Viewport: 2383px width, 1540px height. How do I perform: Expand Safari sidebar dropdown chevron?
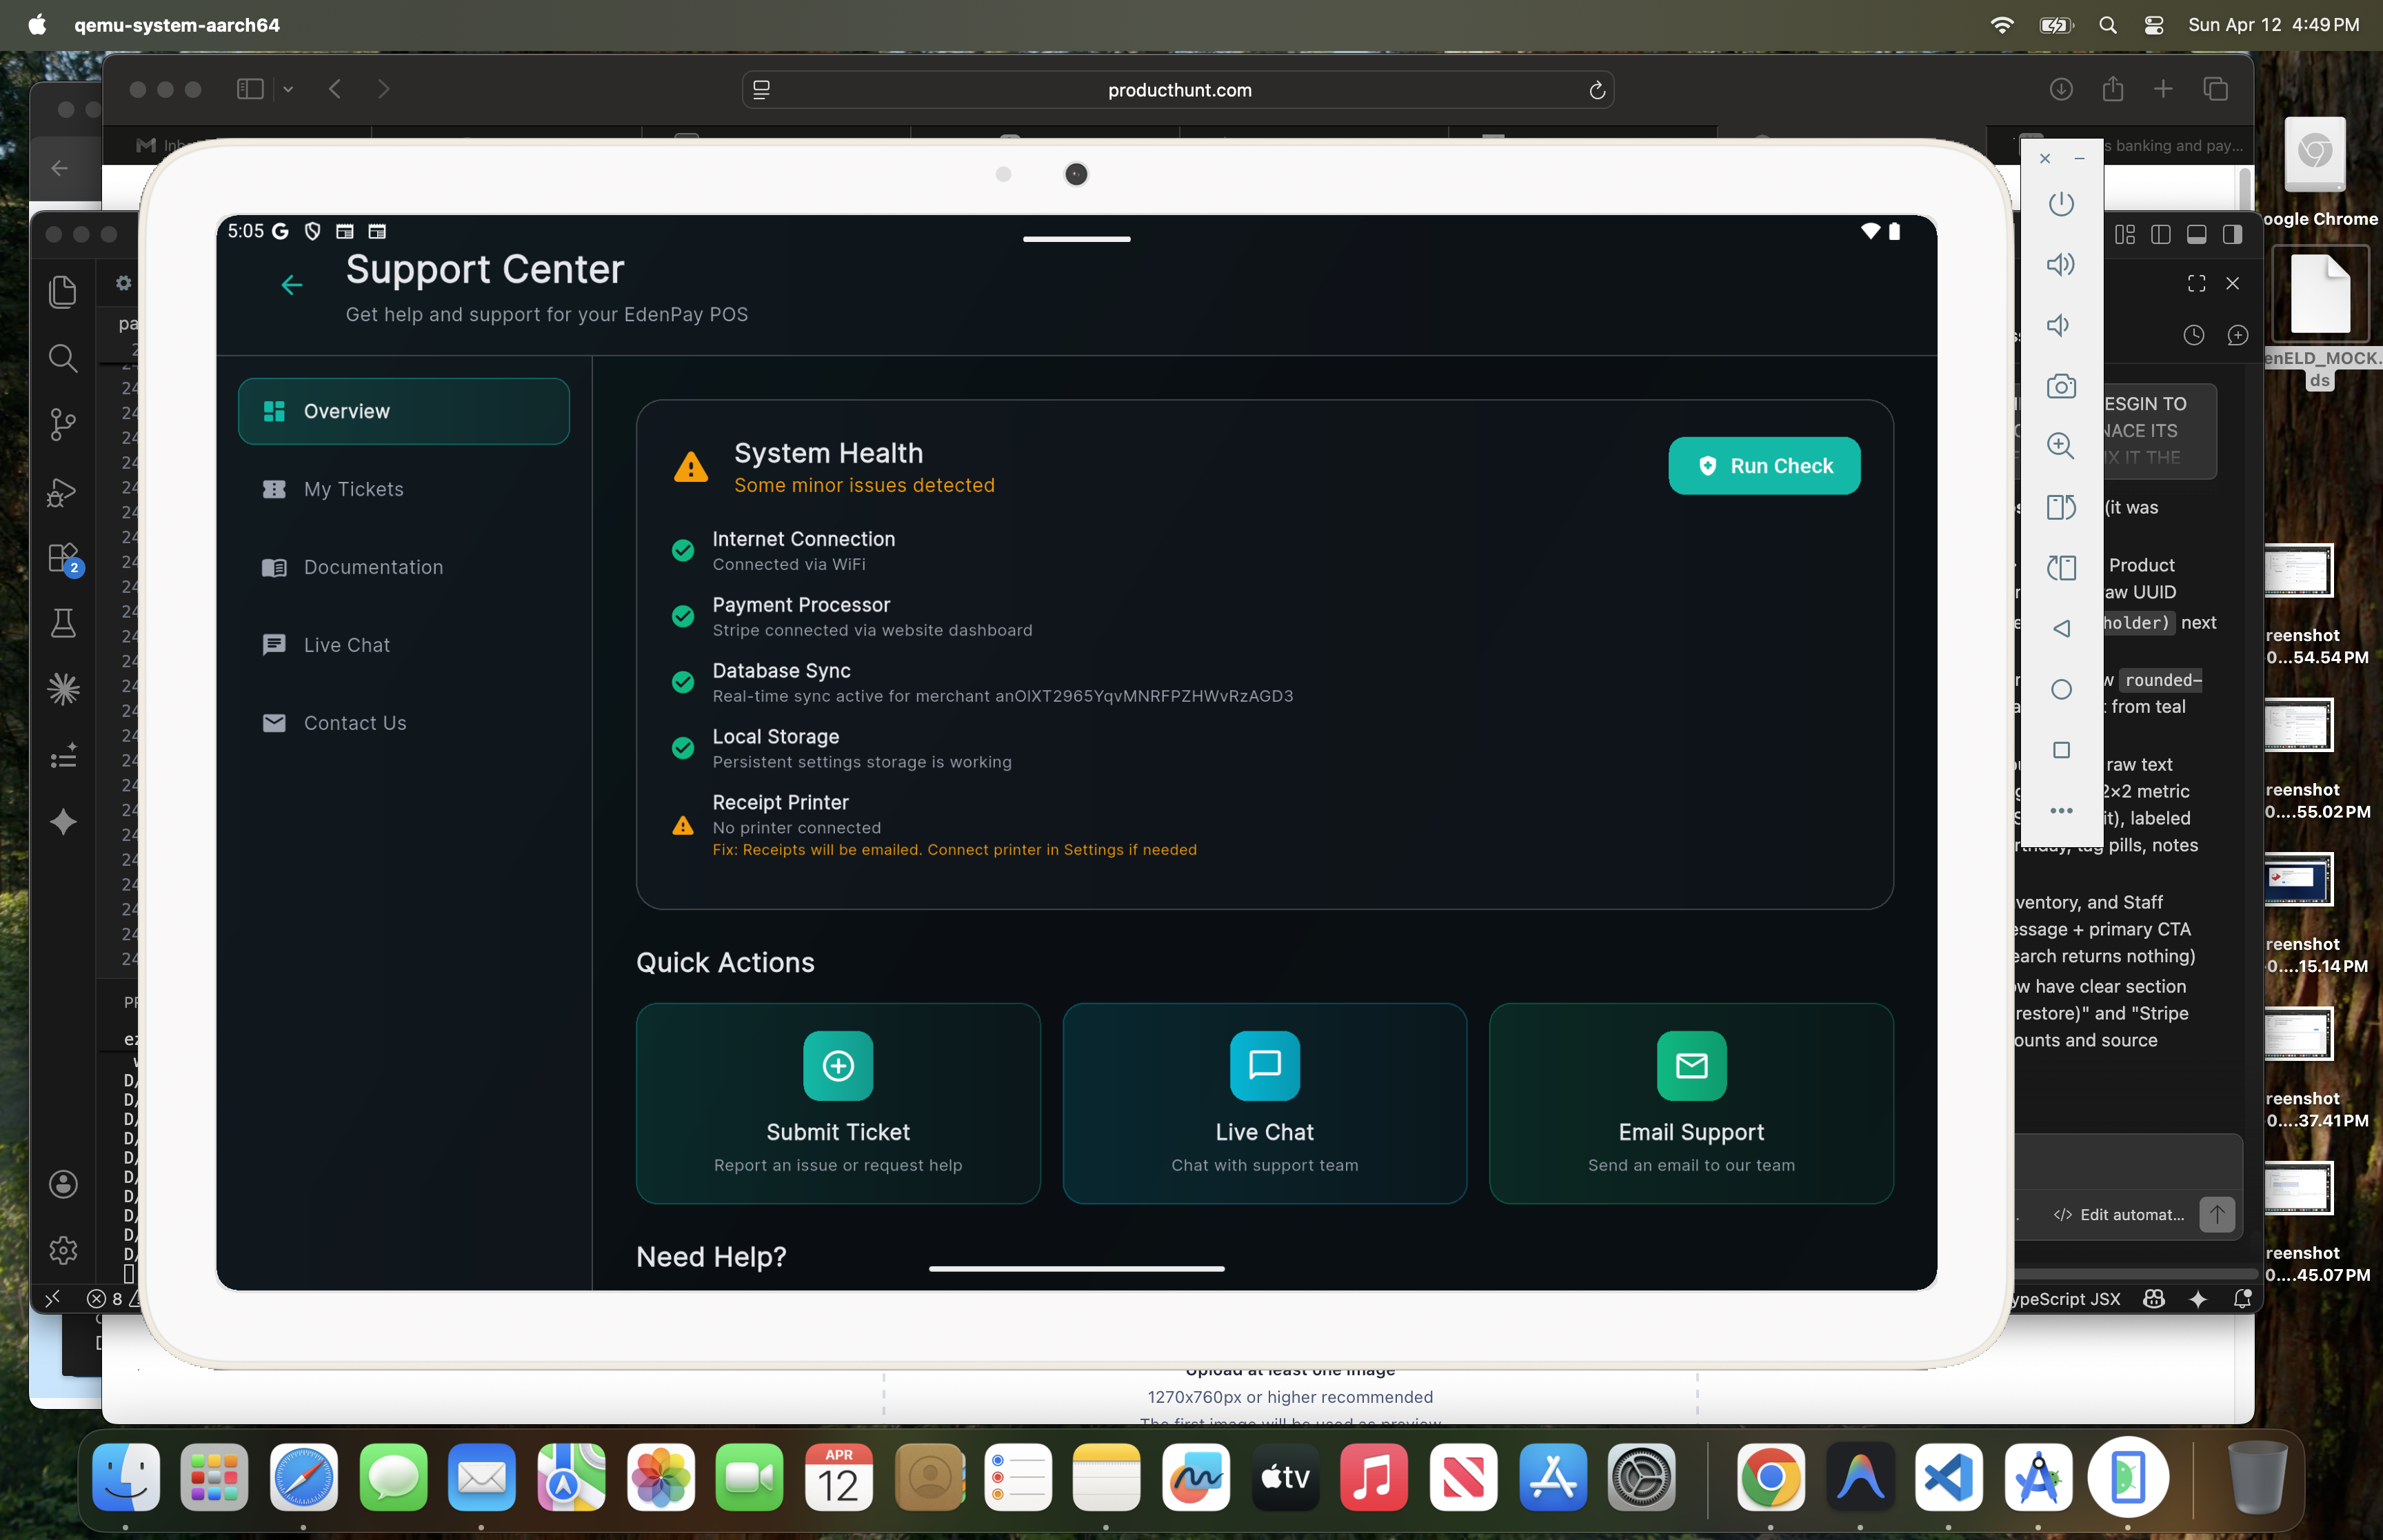pos(288,90)
